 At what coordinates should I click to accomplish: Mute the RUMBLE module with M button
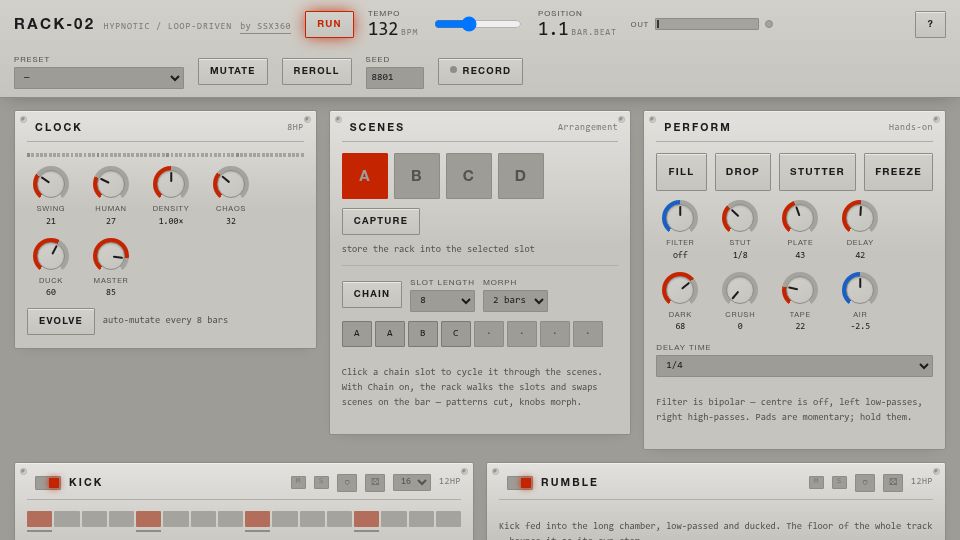pos(816,482)
